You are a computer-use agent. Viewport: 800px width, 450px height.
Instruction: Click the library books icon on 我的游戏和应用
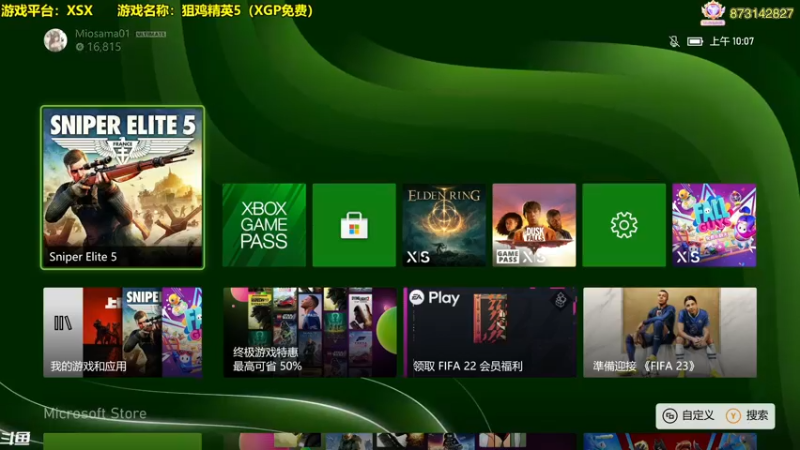(63, 323)
